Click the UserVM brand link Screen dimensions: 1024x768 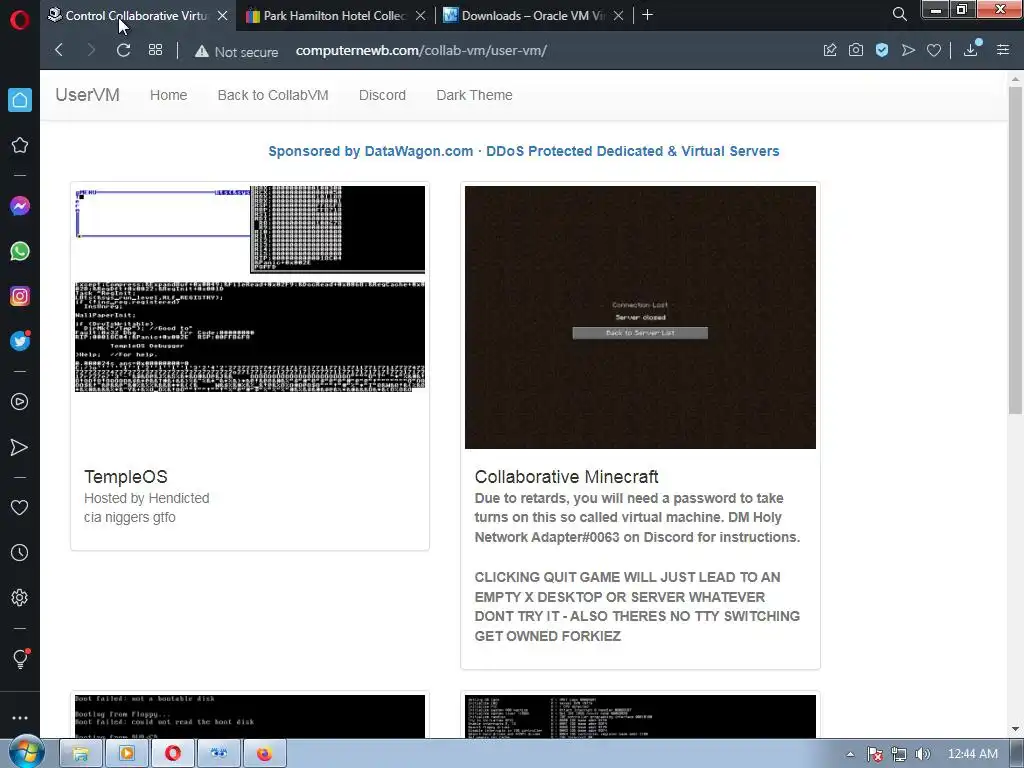[88, 95]
